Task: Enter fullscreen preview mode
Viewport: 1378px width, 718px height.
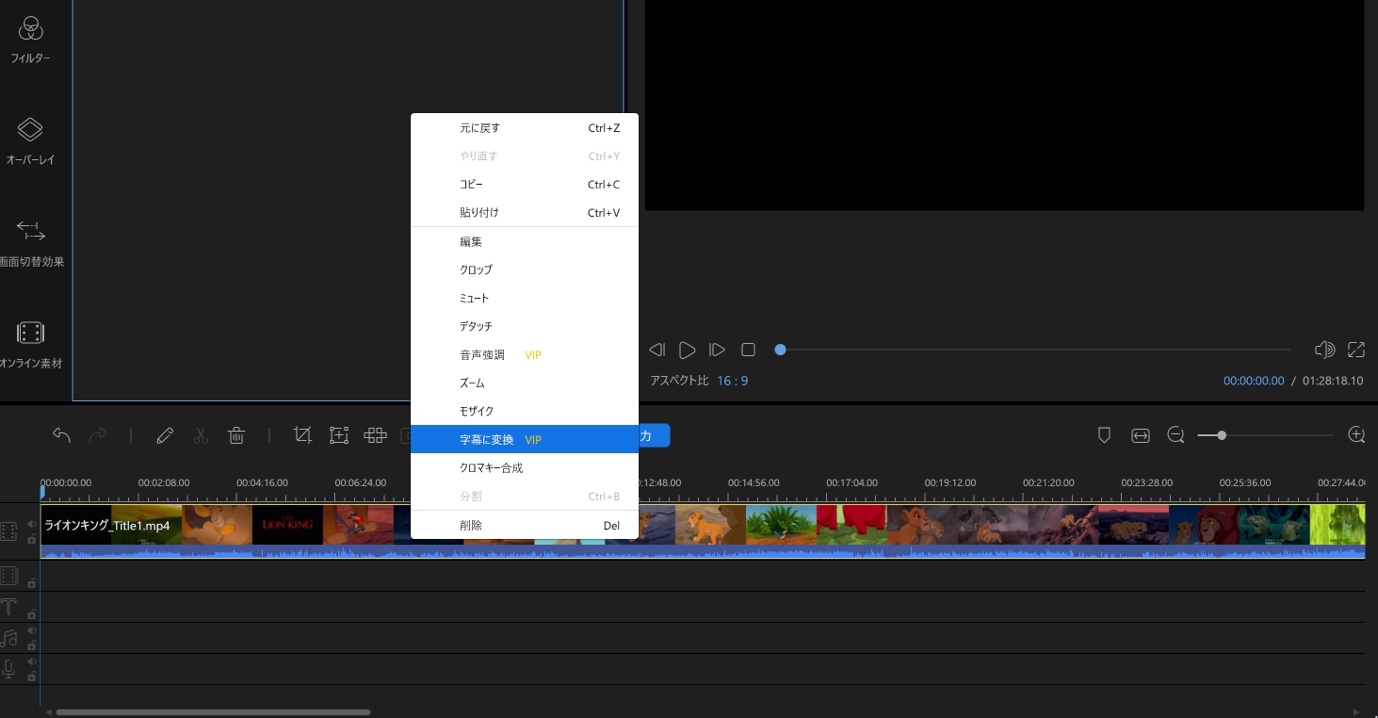Action: pyautogui.click(x=1356, y=350)
